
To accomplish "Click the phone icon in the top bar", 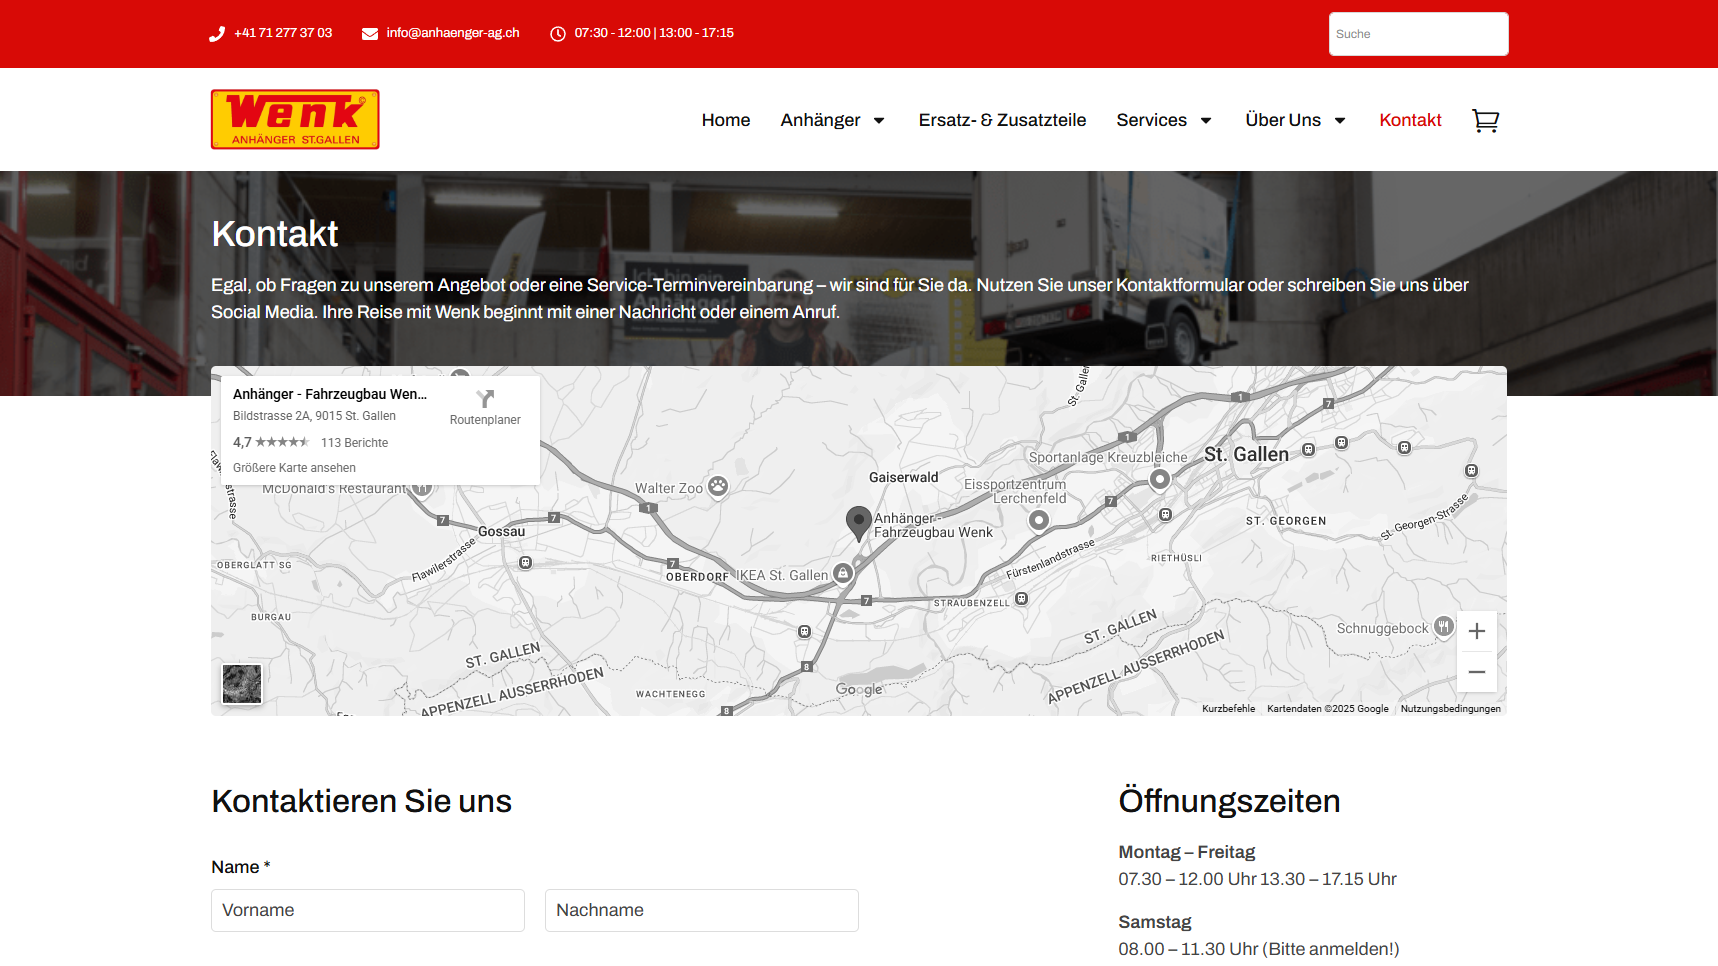I will (217, 34).
